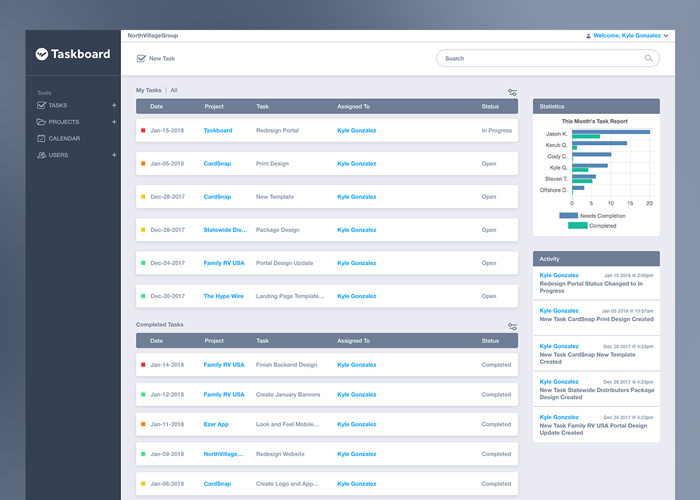Open the Calendar icon in sidebar
The width and height of the screenshot is (700, 500).
pos(42,138)
